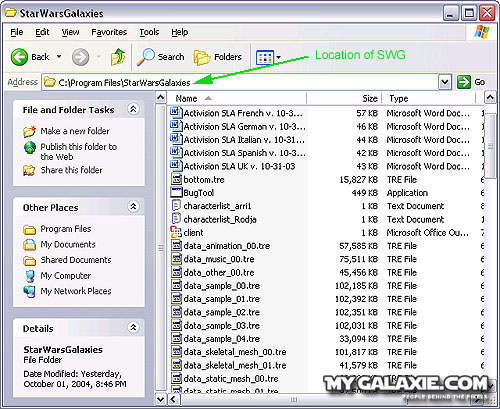
Task: Collapse the File and Folder Tasks panel
Action: click(133, 109)
